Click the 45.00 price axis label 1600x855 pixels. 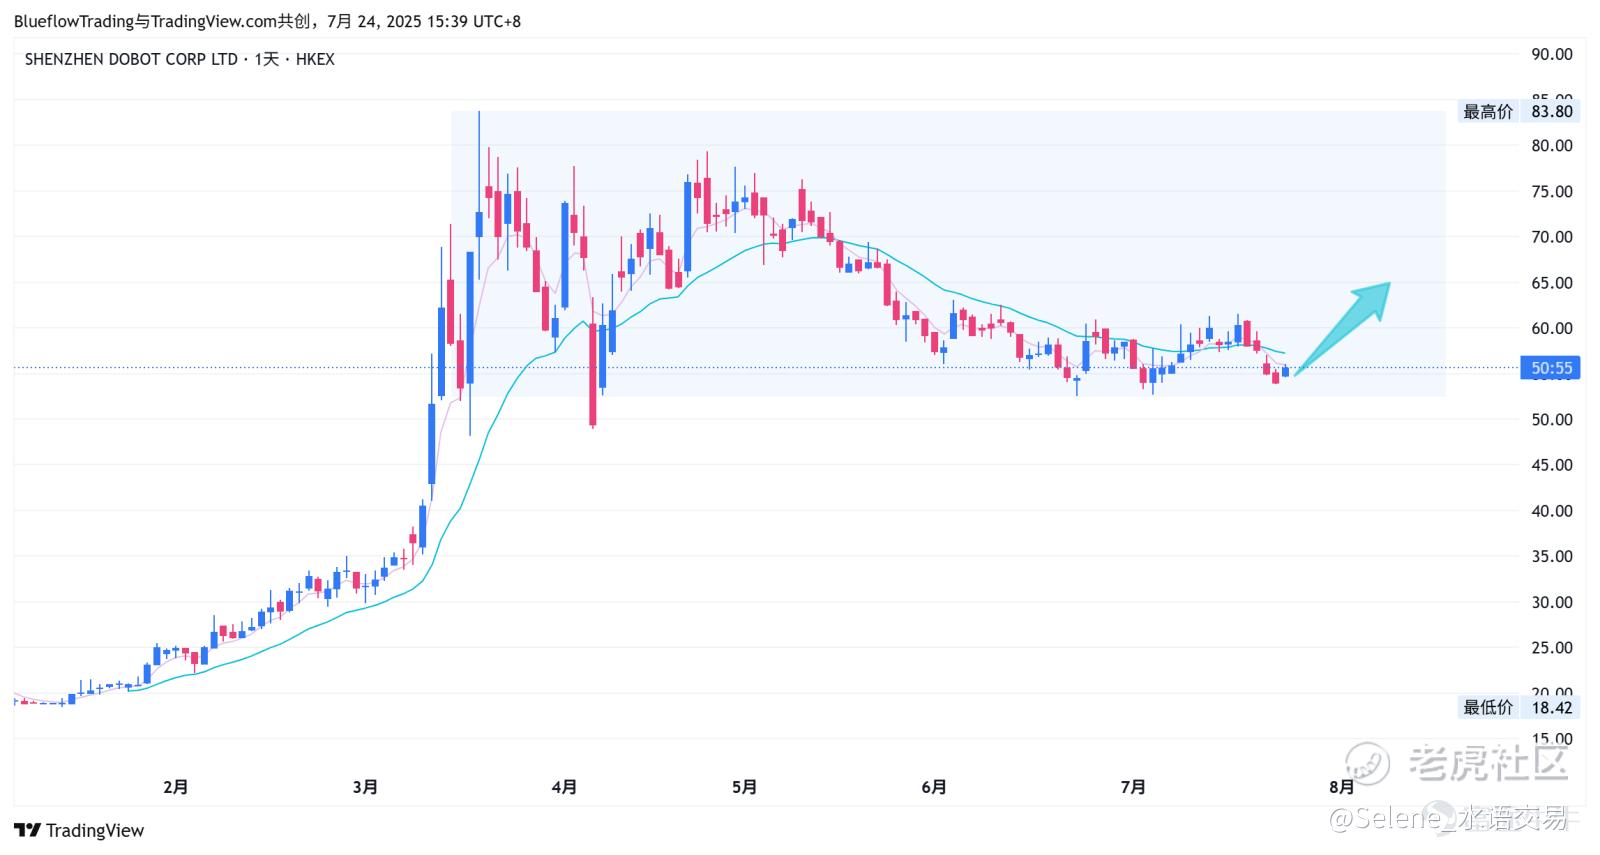[x=1552, y=465]
